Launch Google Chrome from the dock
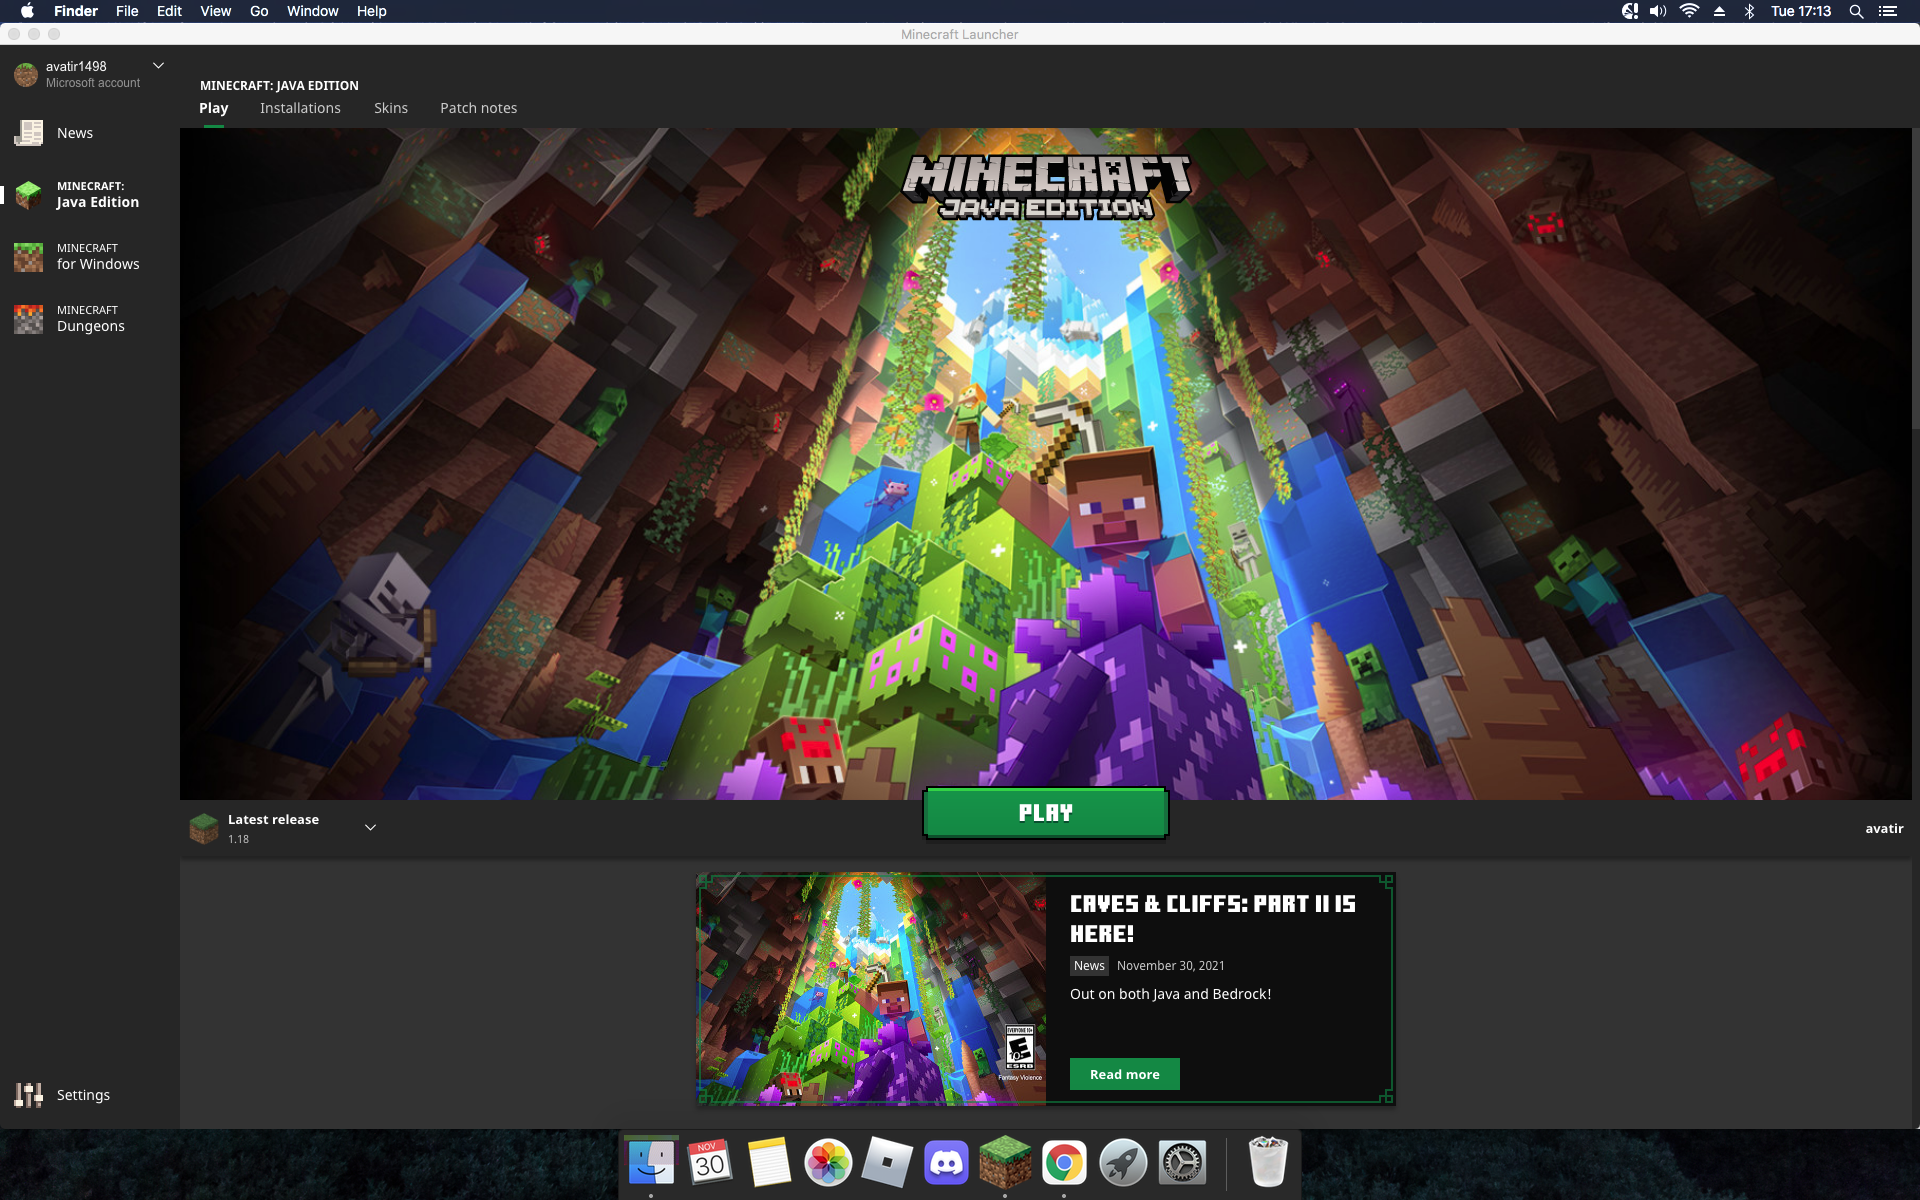The width and height of the screenshot is (1920, 1200). pos(1064,1163)
